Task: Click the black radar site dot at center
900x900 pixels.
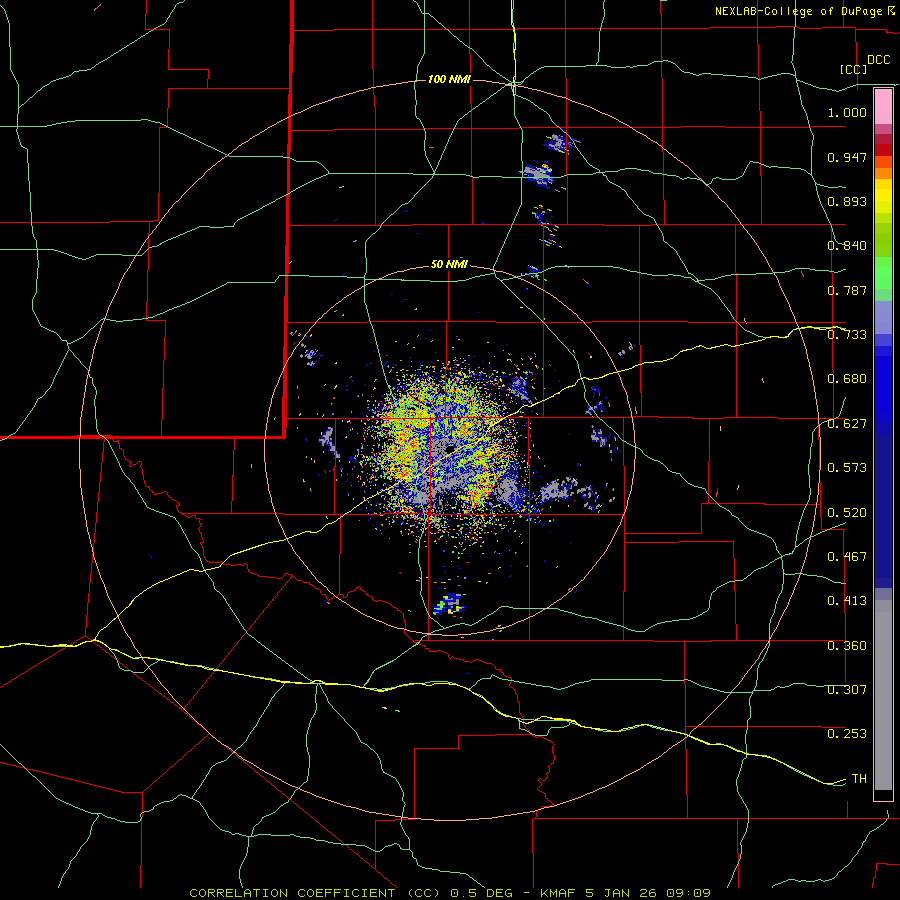Action: (449, 449)
